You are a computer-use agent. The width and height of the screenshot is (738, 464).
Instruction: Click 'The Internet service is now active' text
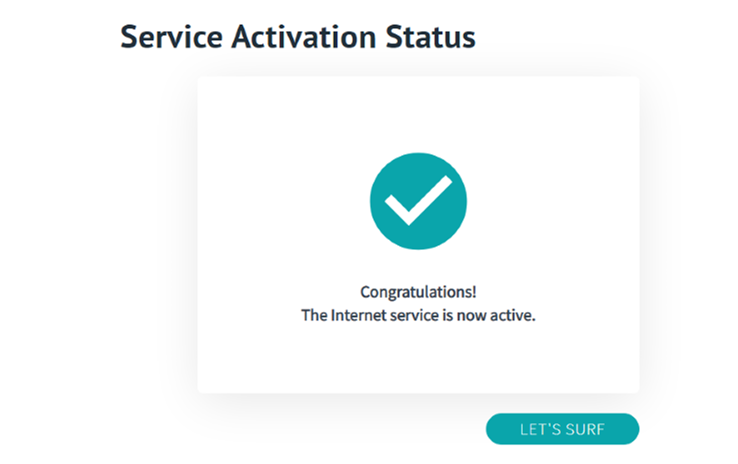point(418,315)
